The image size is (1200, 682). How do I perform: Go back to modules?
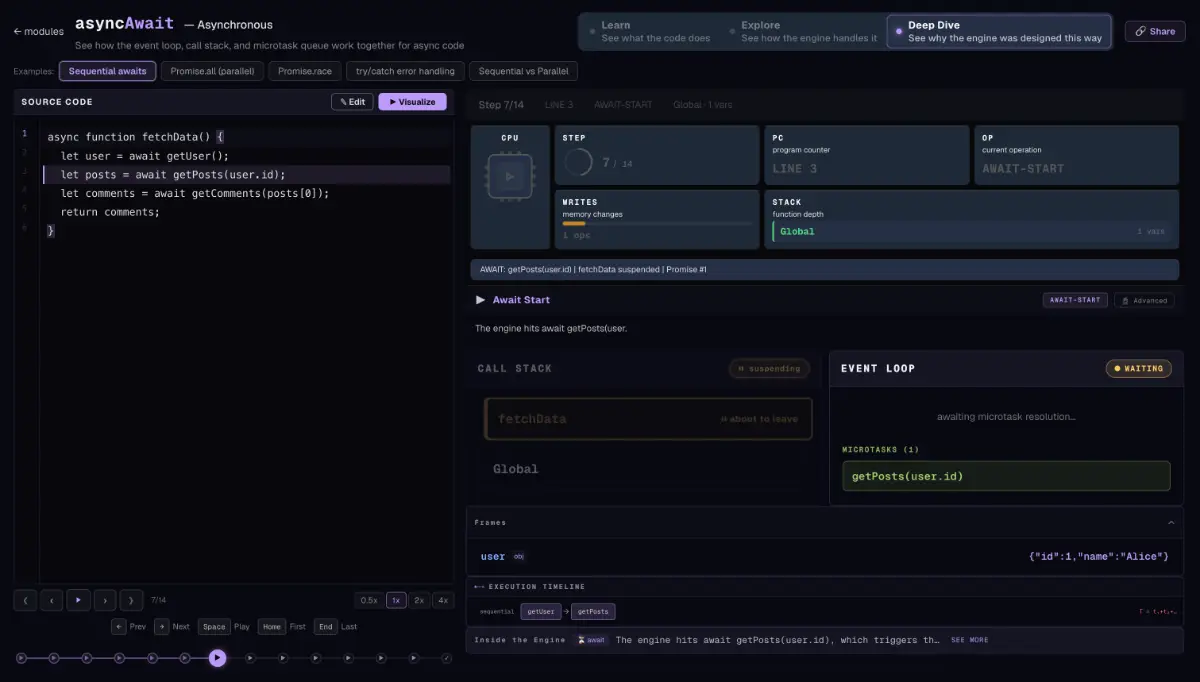point(38,31)
